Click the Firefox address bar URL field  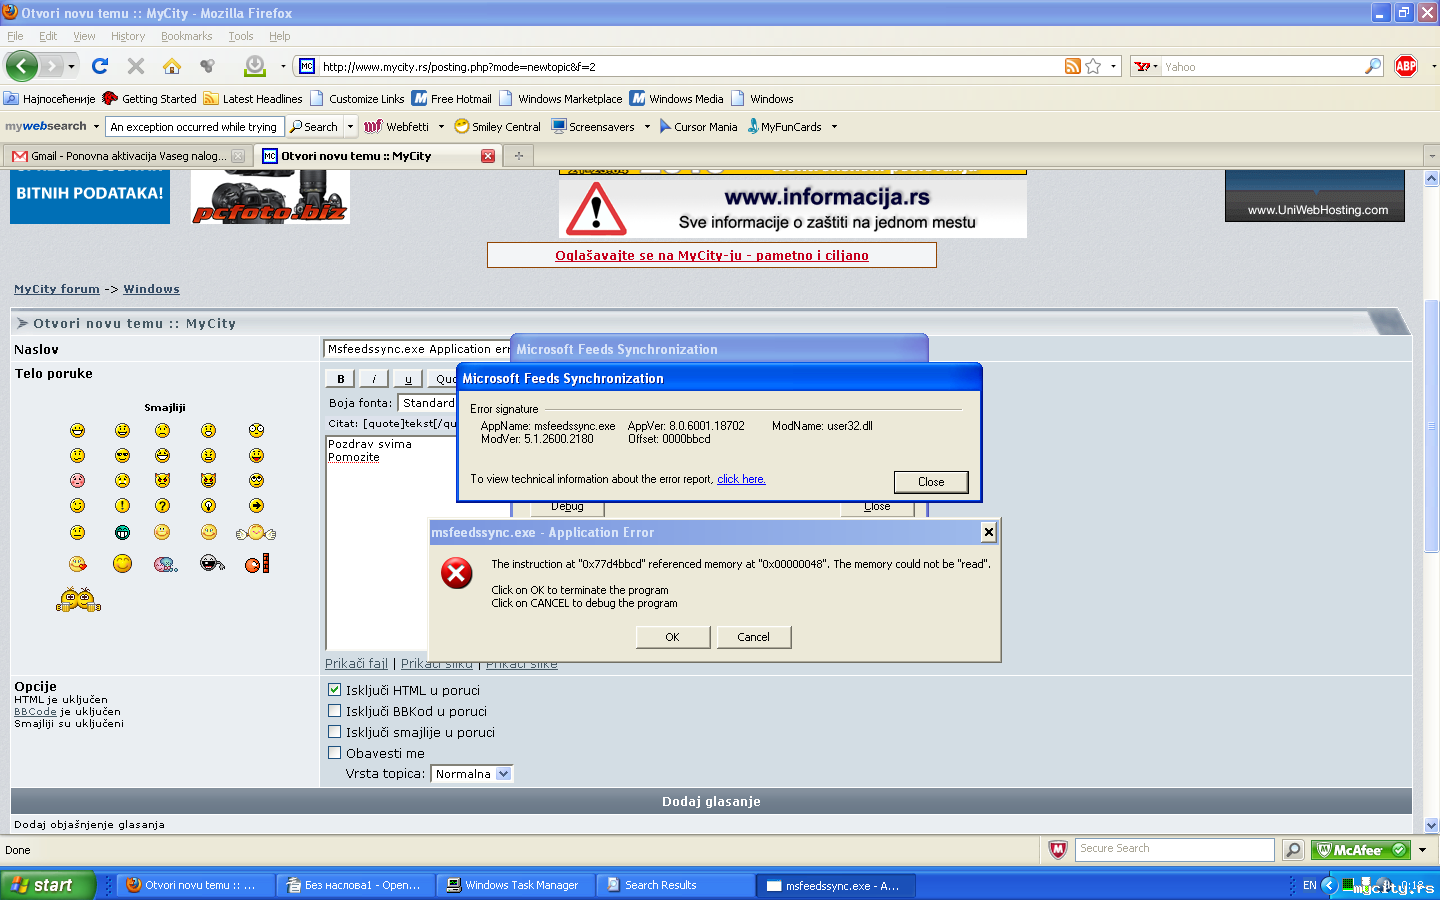(690, 67)
